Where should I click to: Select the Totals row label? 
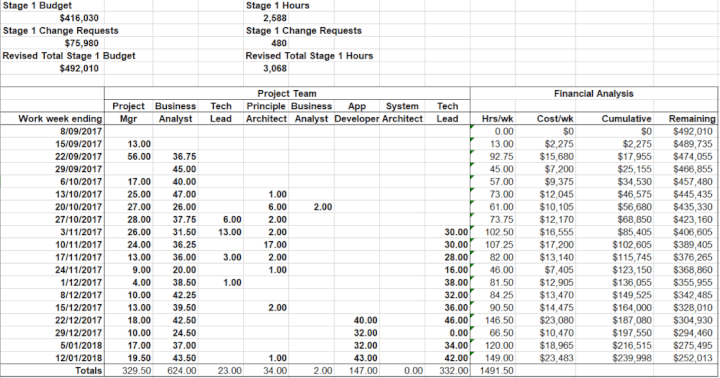89,371
